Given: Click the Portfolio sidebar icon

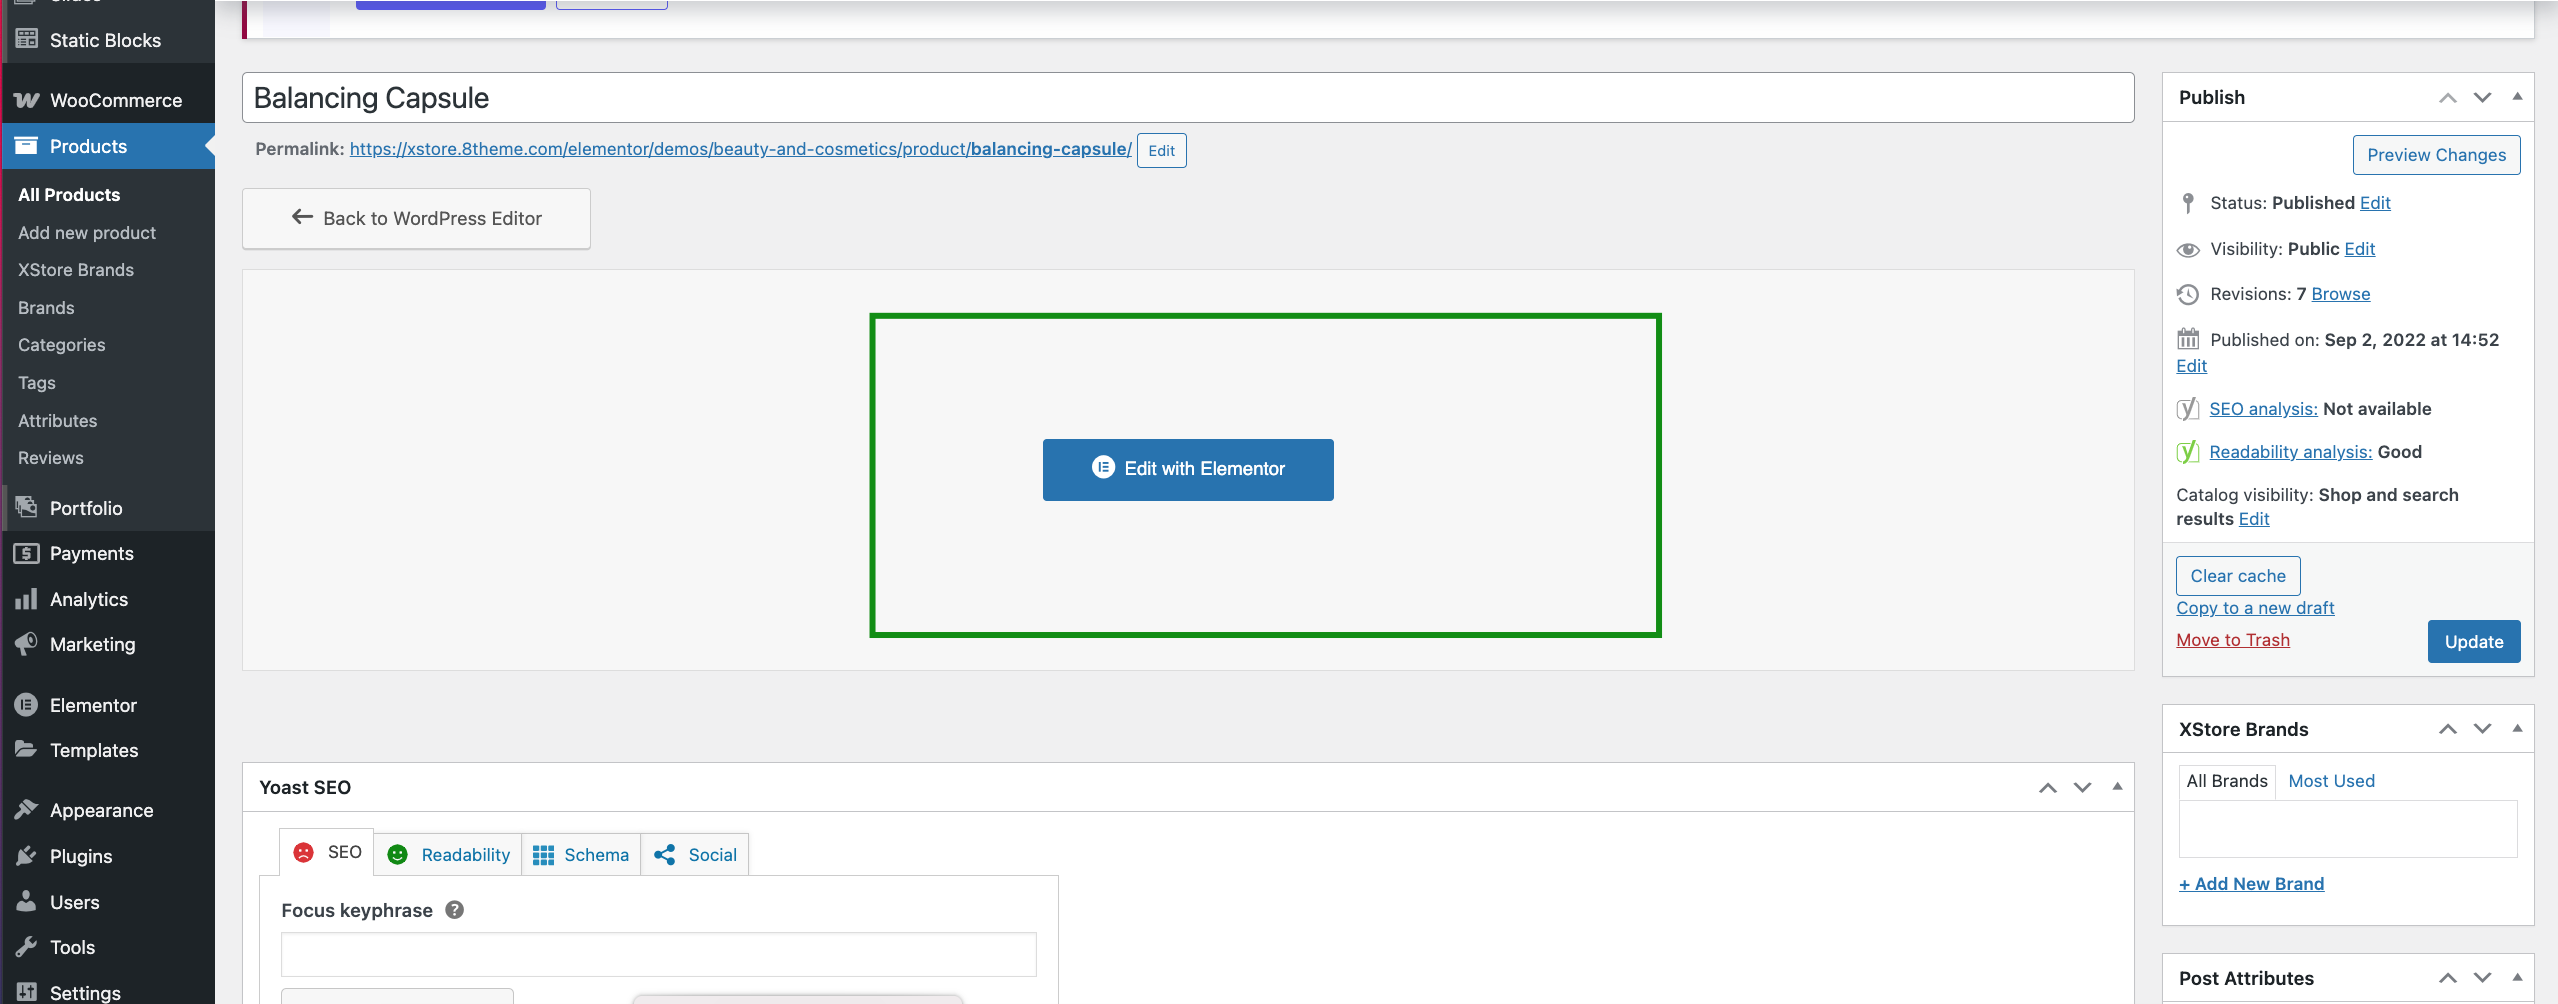Looking at the screenshot, I should [x=27, y=507].
